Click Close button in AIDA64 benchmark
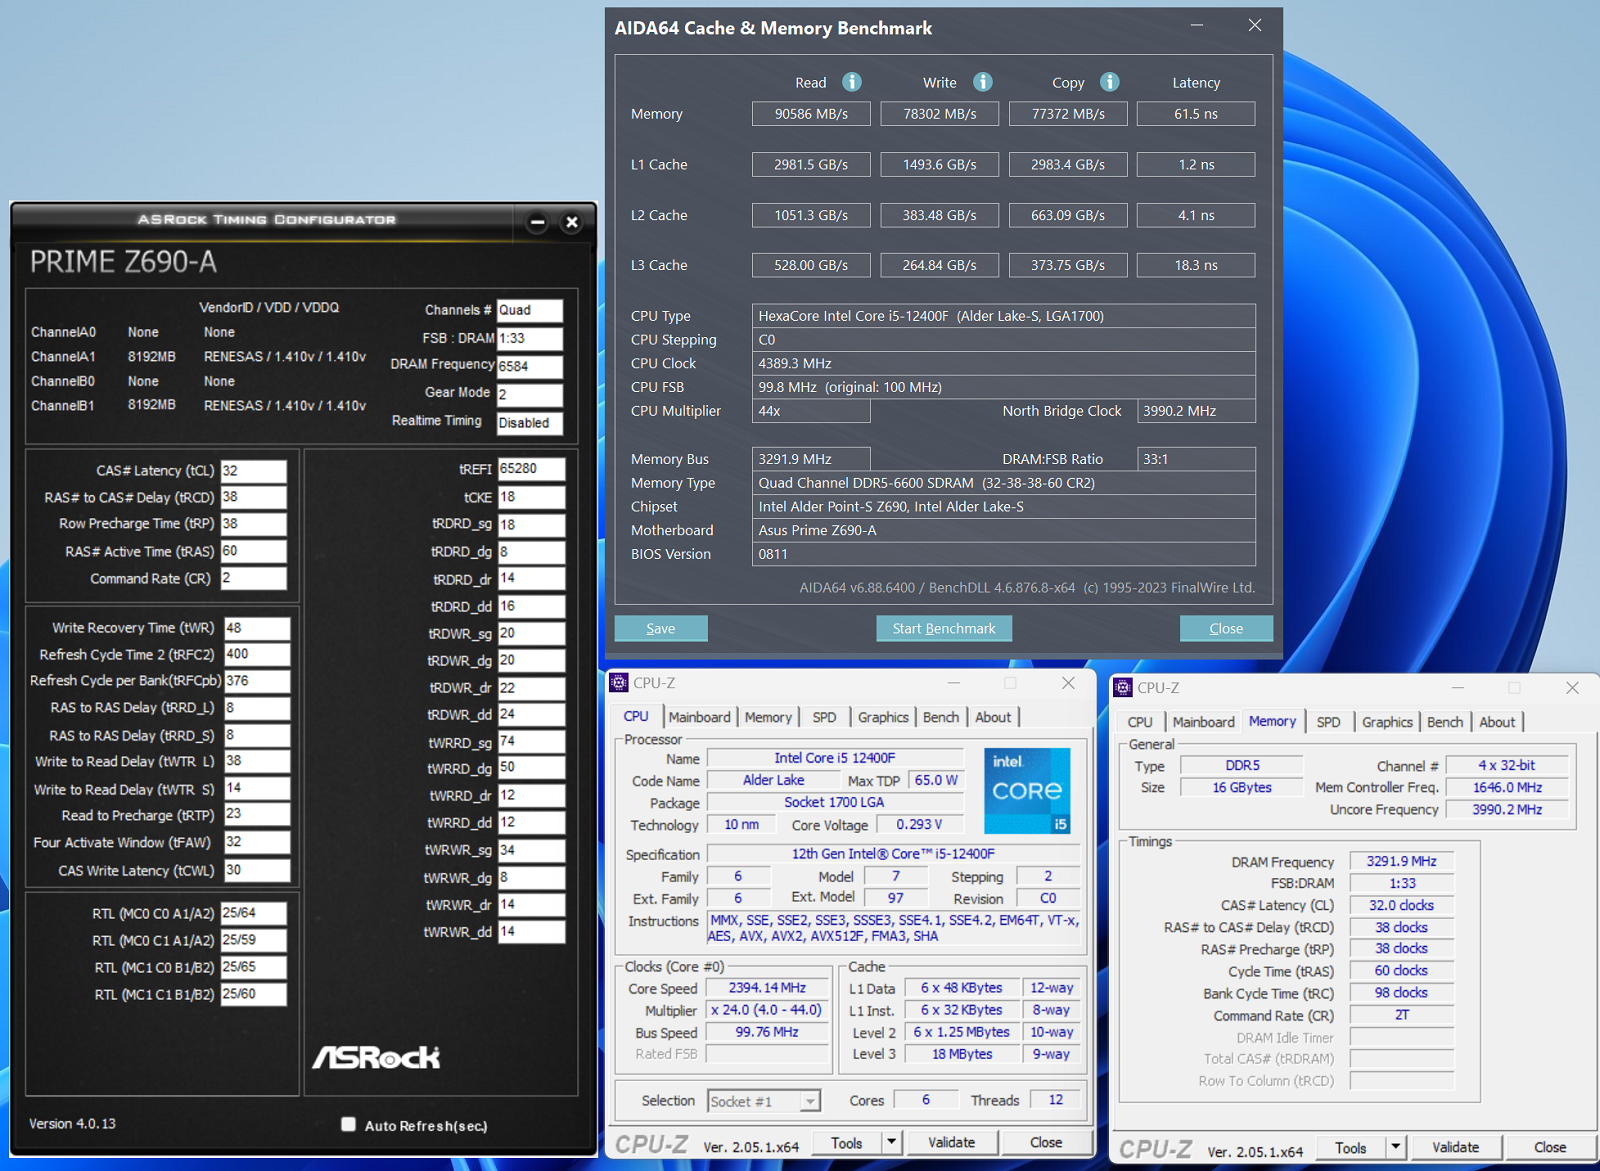This screenshot has width=1600, height=1171. tap(1226, 628)
